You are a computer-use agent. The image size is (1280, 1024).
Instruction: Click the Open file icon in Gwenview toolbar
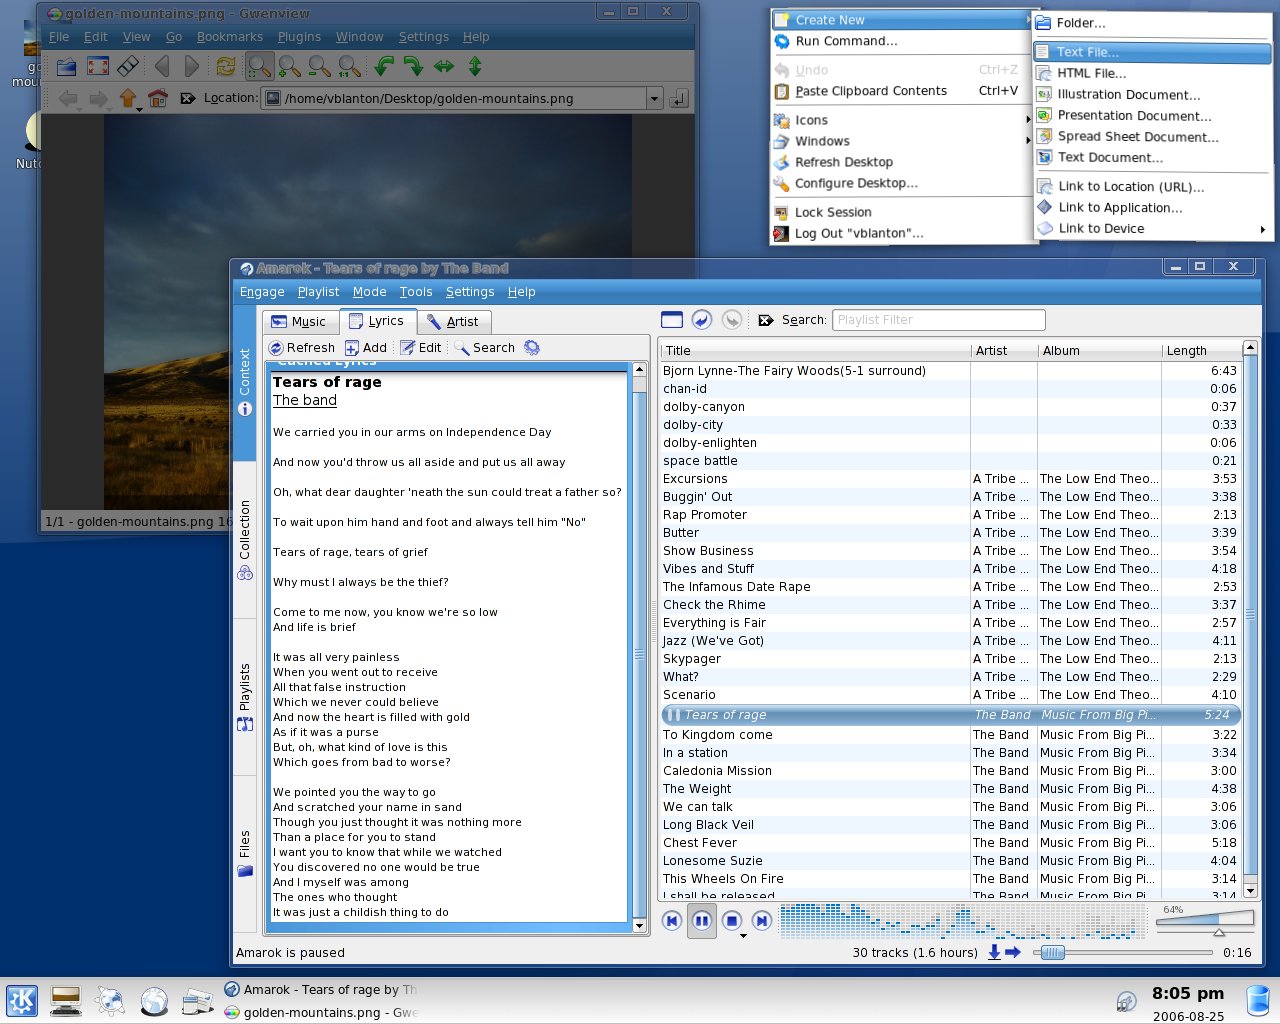point(66,67)
